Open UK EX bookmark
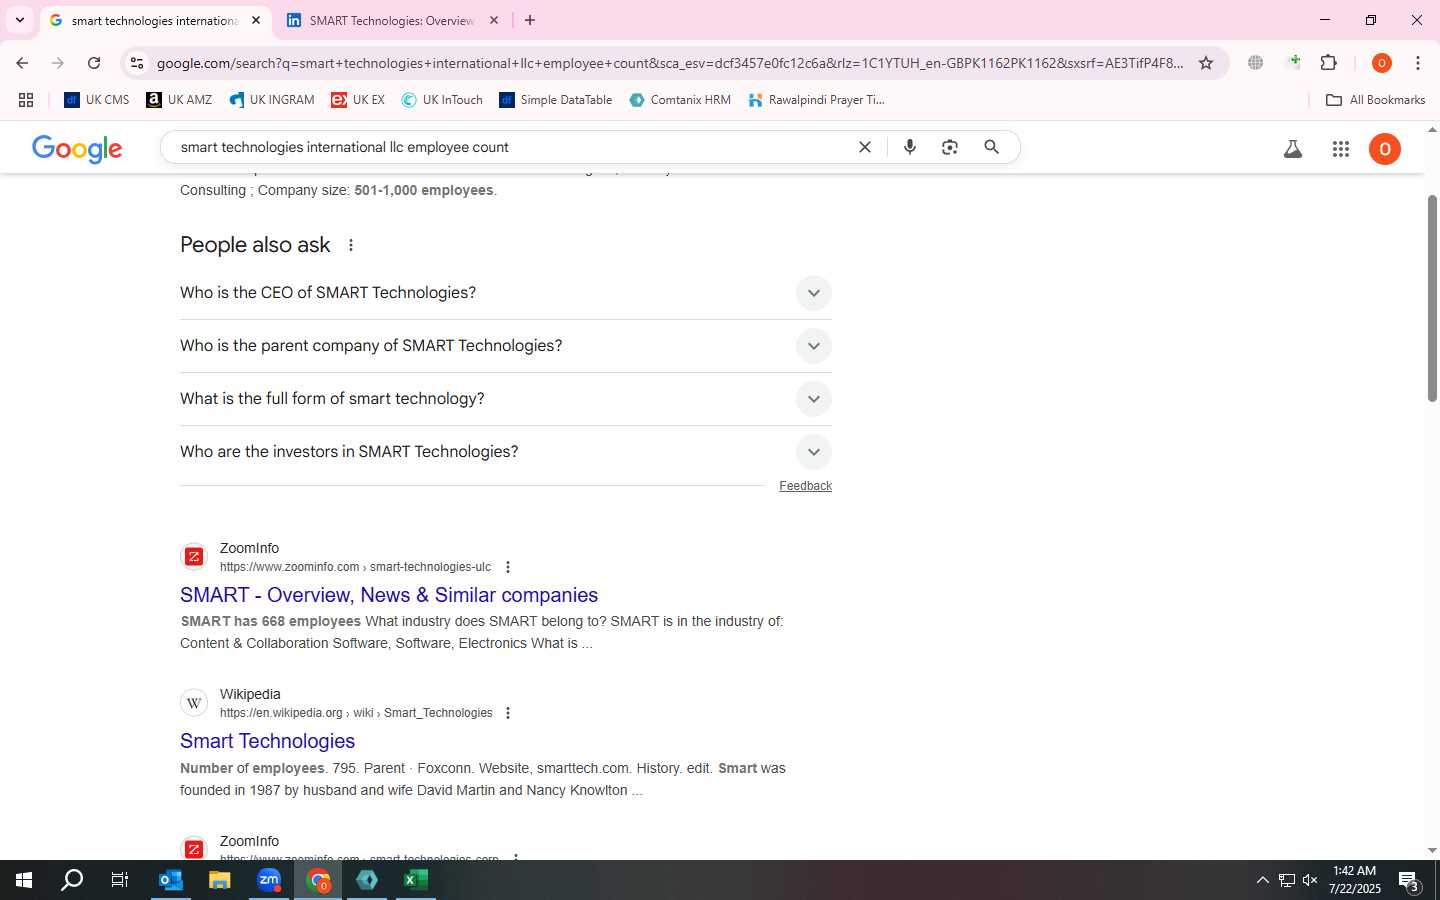 358,100
